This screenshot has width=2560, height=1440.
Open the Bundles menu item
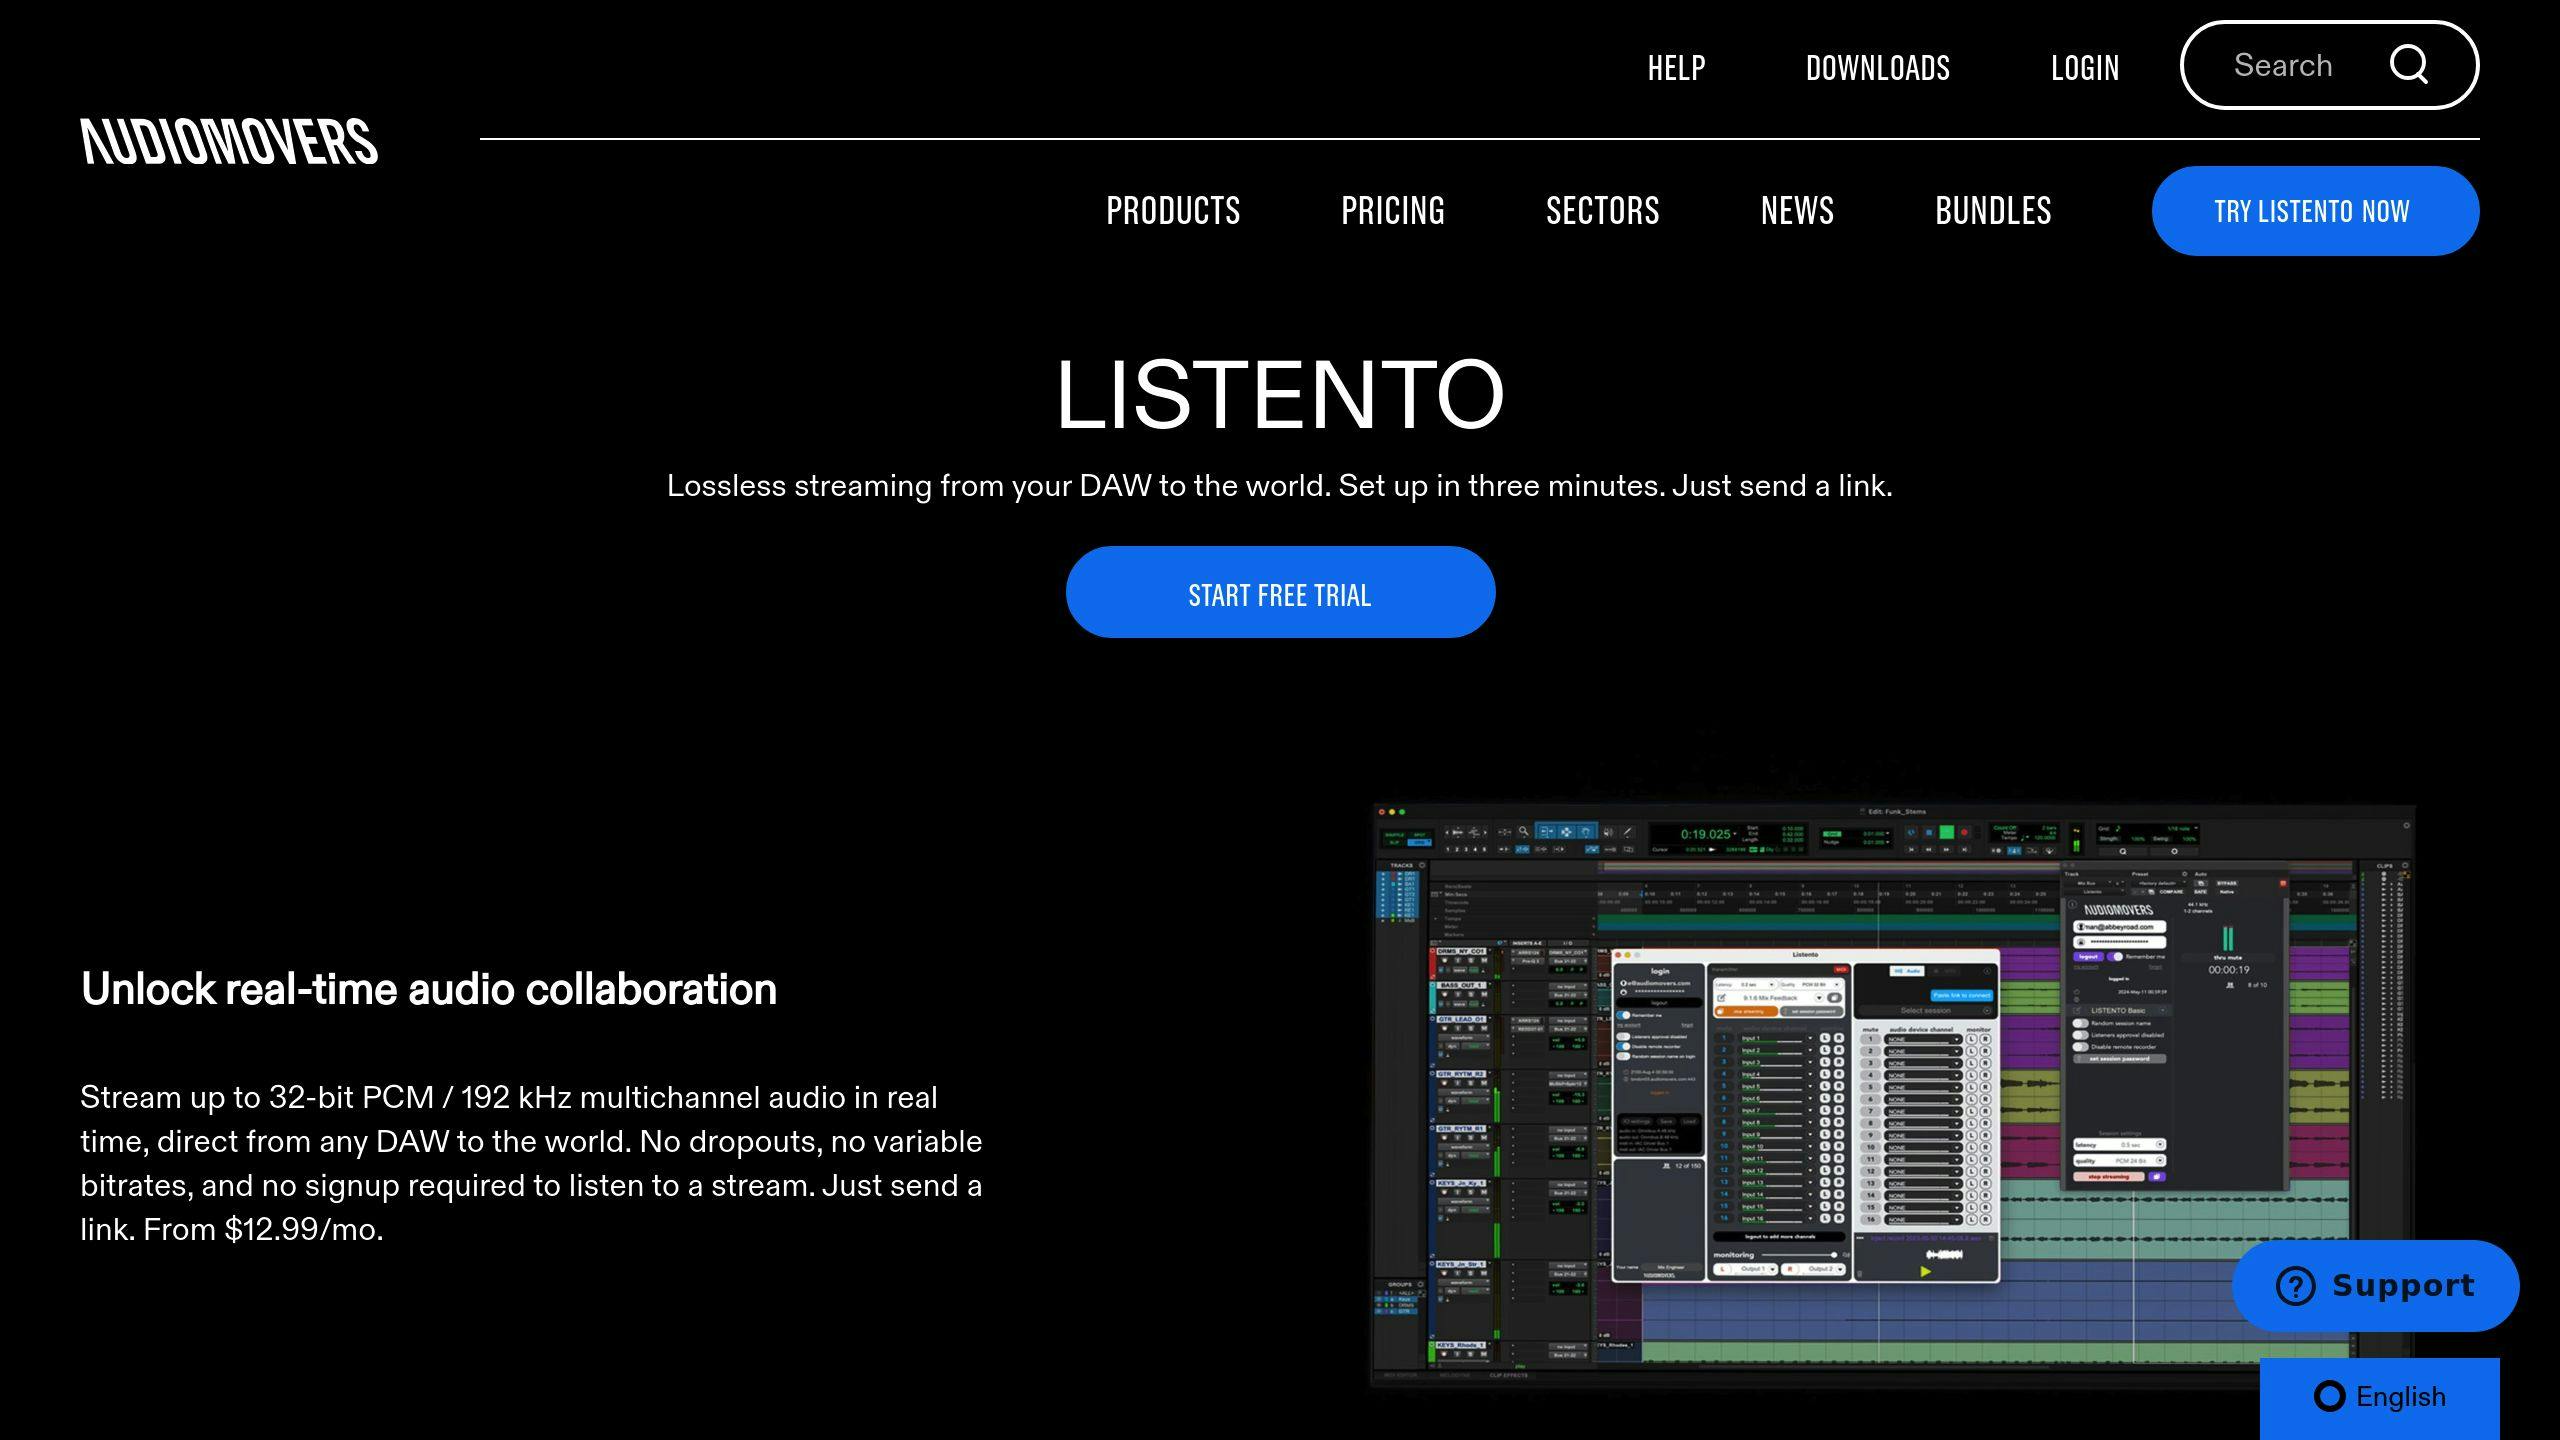[1993, 211]
